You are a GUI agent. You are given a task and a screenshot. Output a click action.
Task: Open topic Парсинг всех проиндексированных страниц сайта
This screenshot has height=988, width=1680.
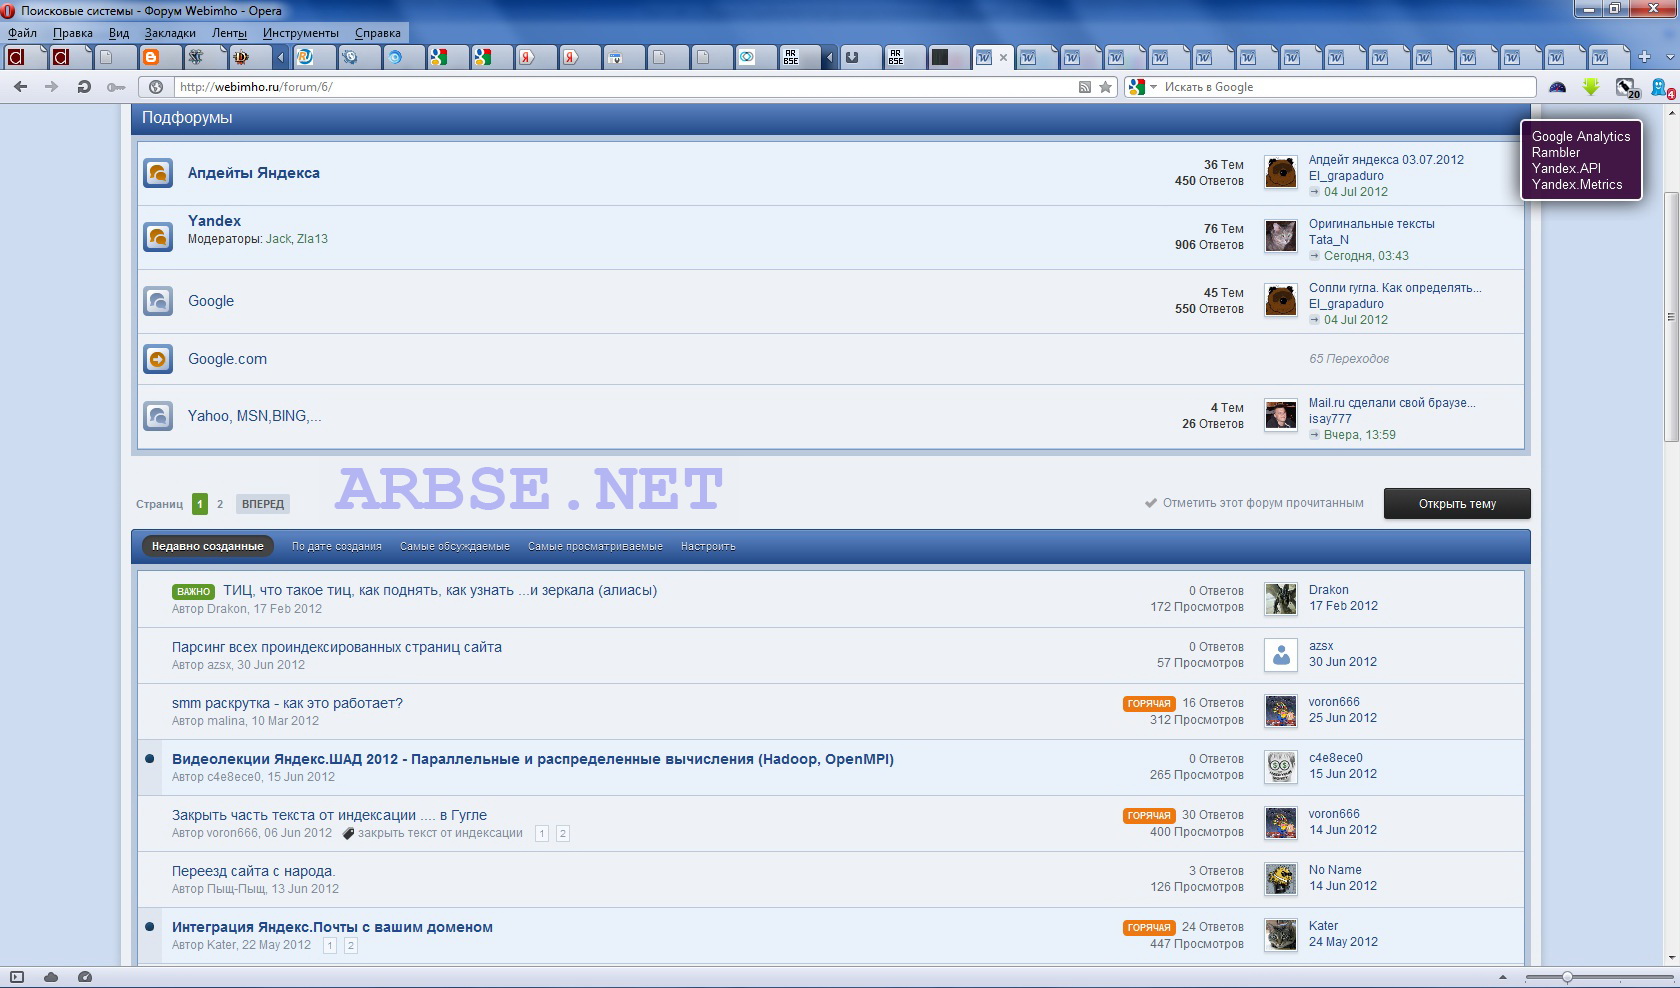coord(337,647)
